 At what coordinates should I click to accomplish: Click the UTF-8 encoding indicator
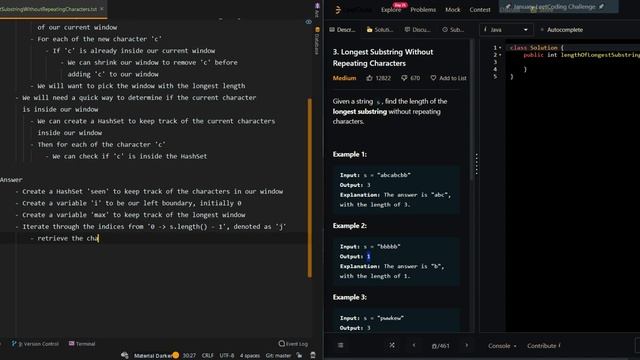(227, 356)
